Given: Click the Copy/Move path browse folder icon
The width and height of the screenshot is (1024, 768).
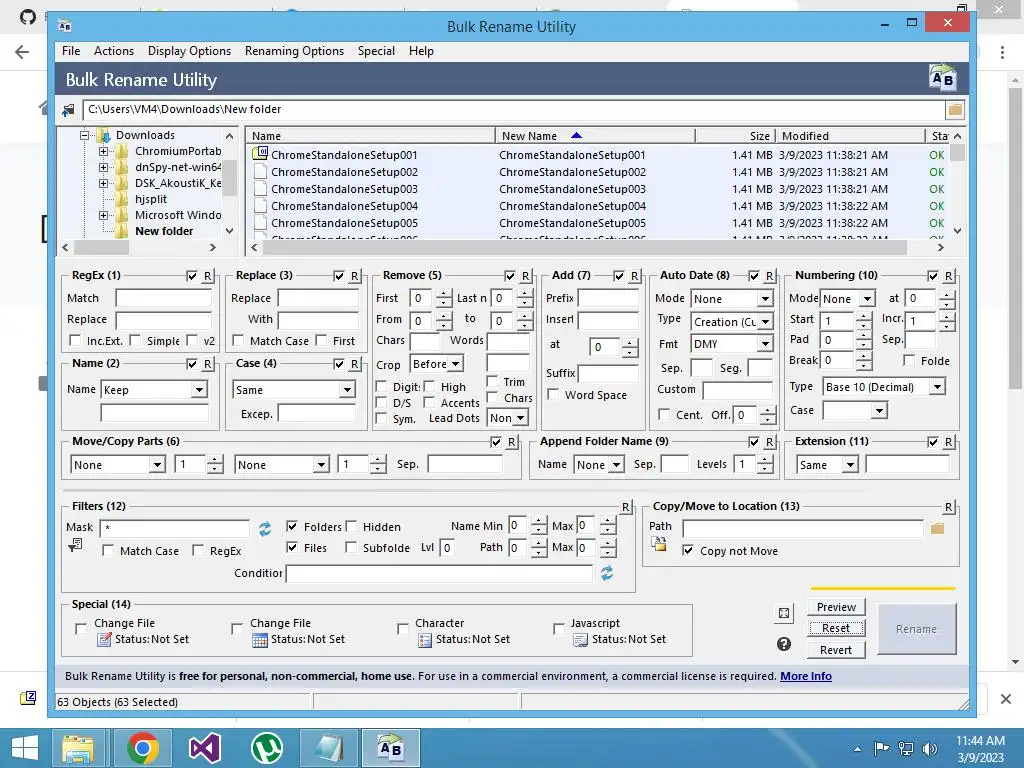Looking at the screenshot, I should (937, 528).
